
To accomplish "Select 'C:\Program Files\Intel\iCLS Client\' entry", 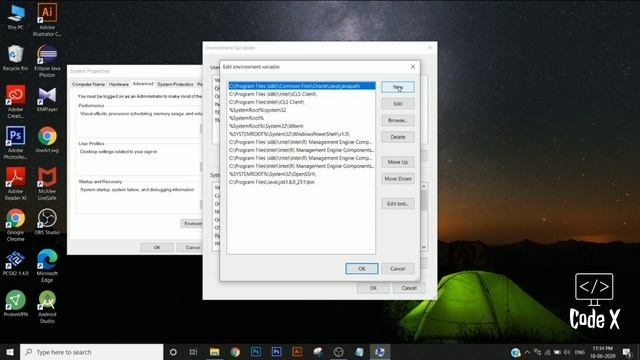I will pos(301,102).
